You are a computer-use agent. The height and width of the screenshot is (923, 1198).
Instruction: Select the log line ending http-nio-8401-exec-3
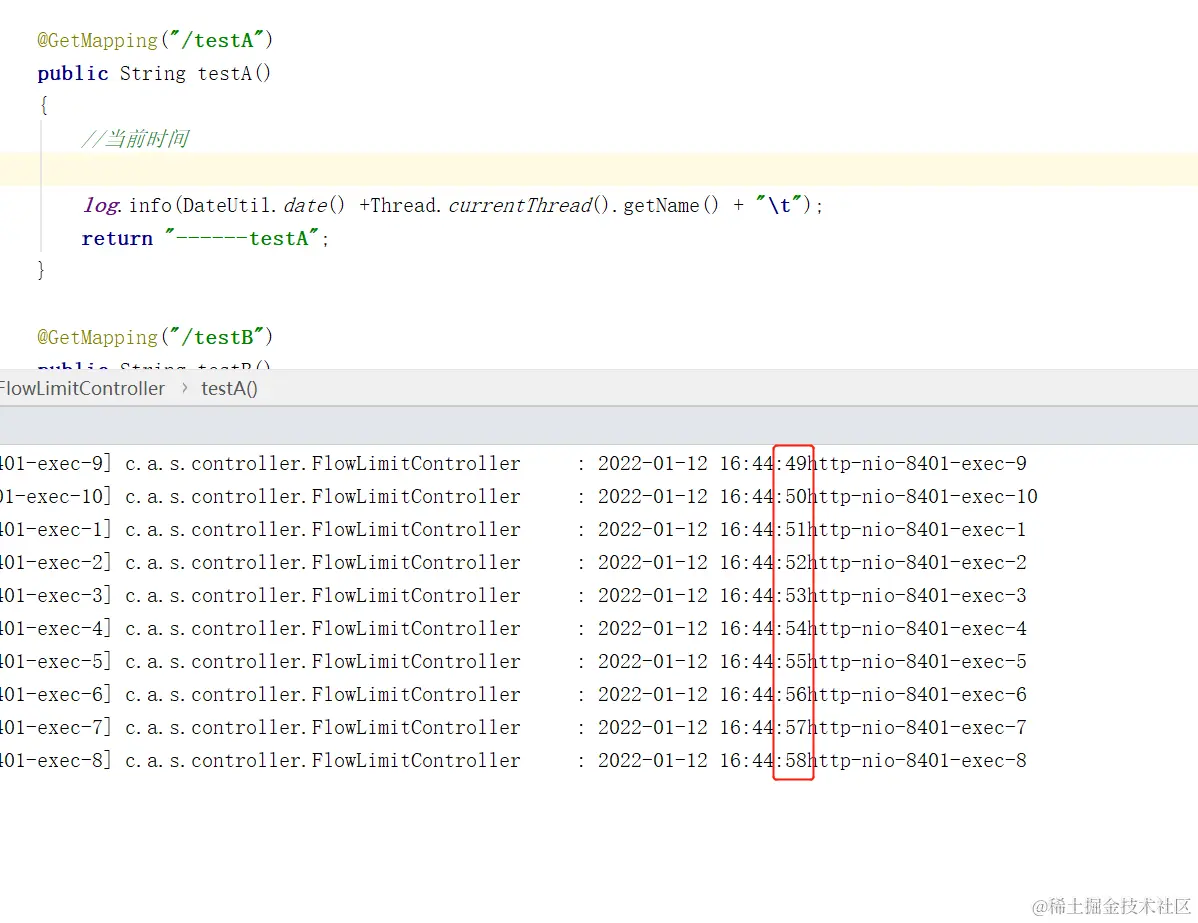[513, 595]
